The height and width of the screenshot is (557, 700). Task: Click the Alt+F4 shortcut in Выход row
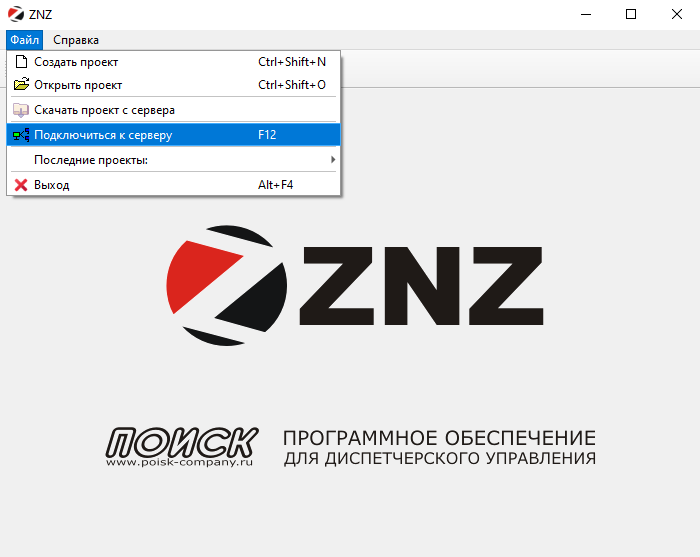pos(275,185)
